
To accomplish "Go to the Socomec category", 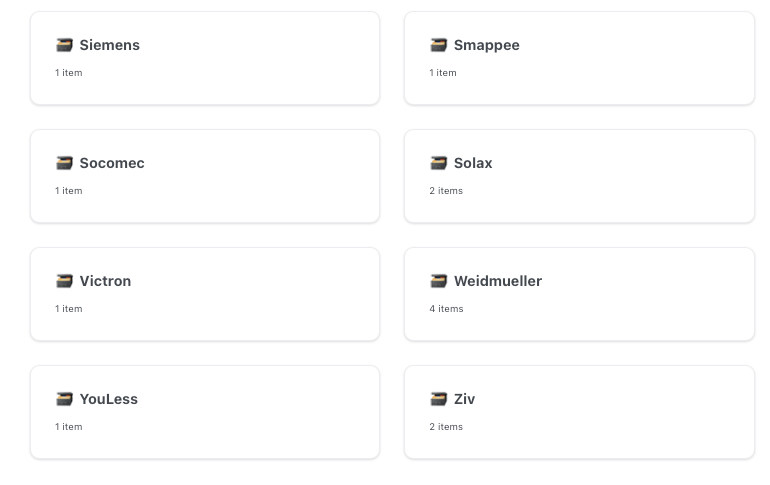I will click(112, 163).
